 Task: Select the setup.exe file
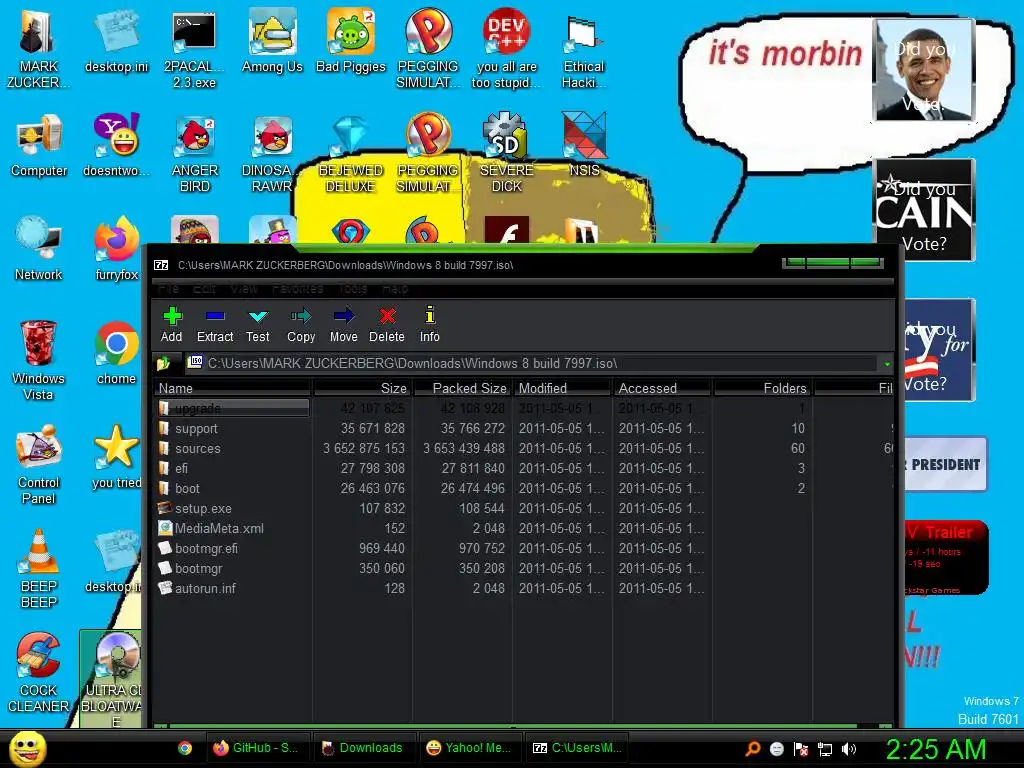coord(202,508)
